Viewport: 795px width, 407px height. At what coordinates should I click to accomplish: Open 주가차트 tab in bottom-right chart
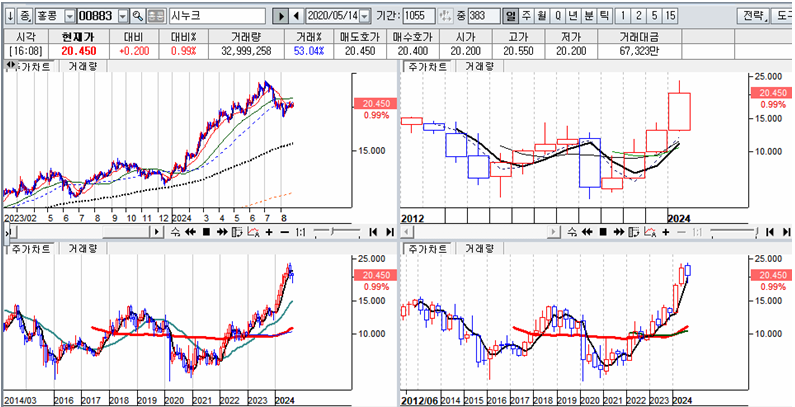(425, 247)
